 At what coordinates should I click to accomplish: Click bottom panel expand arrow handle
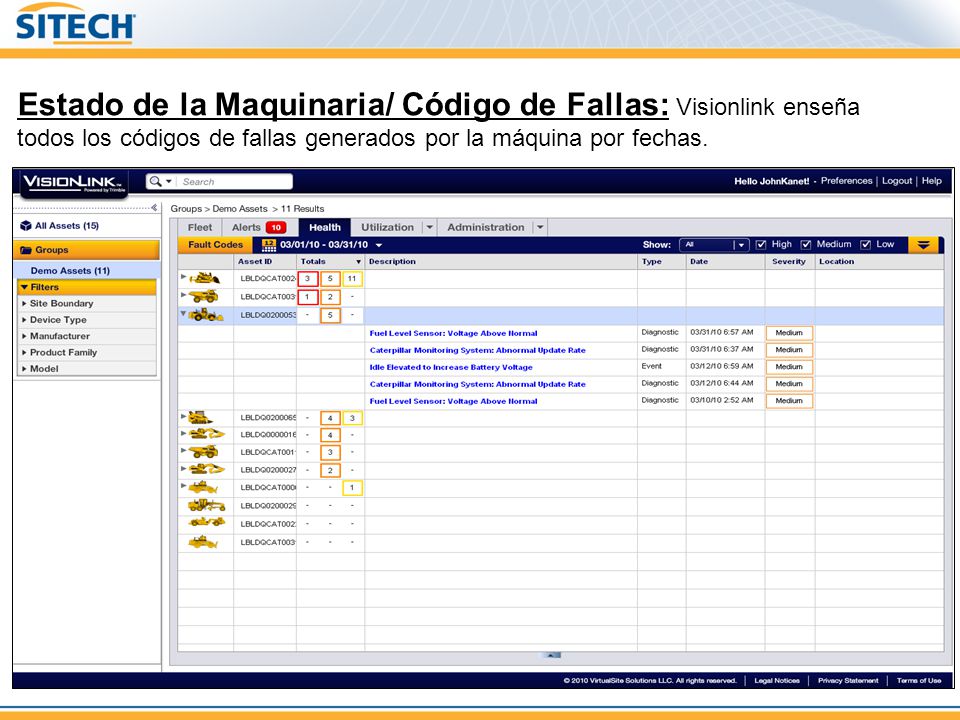(550, 655)
